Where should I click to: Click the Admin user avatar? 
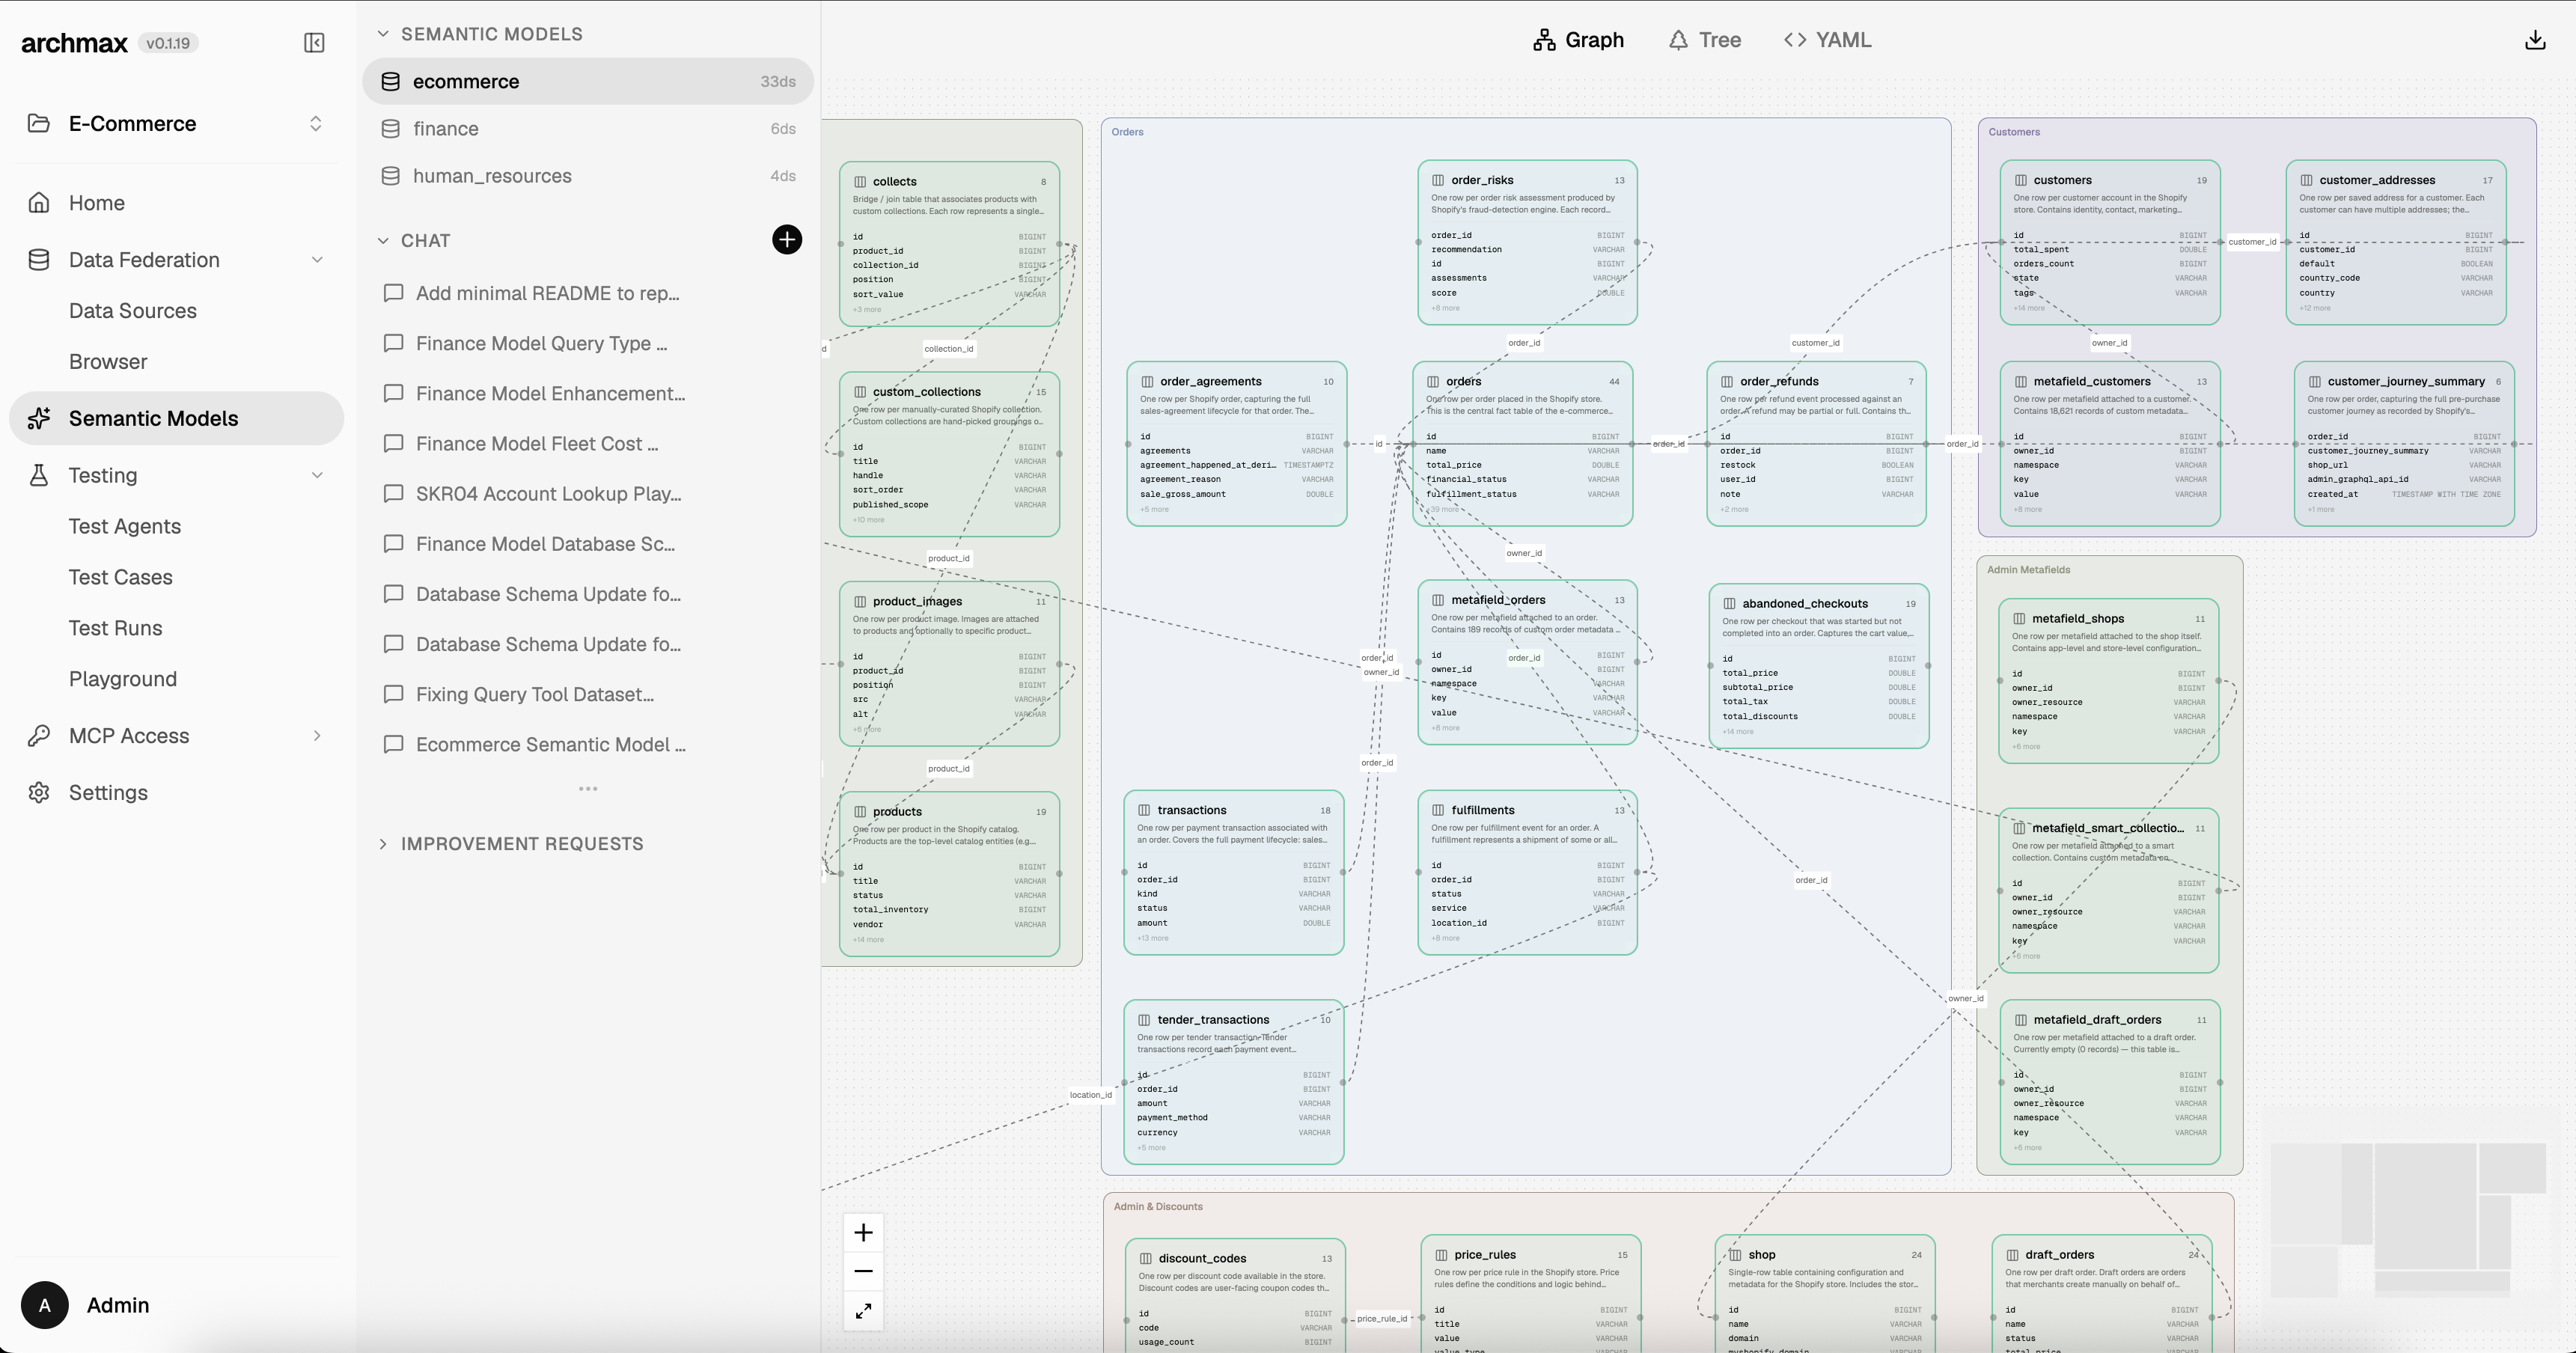pos(44,1305)
